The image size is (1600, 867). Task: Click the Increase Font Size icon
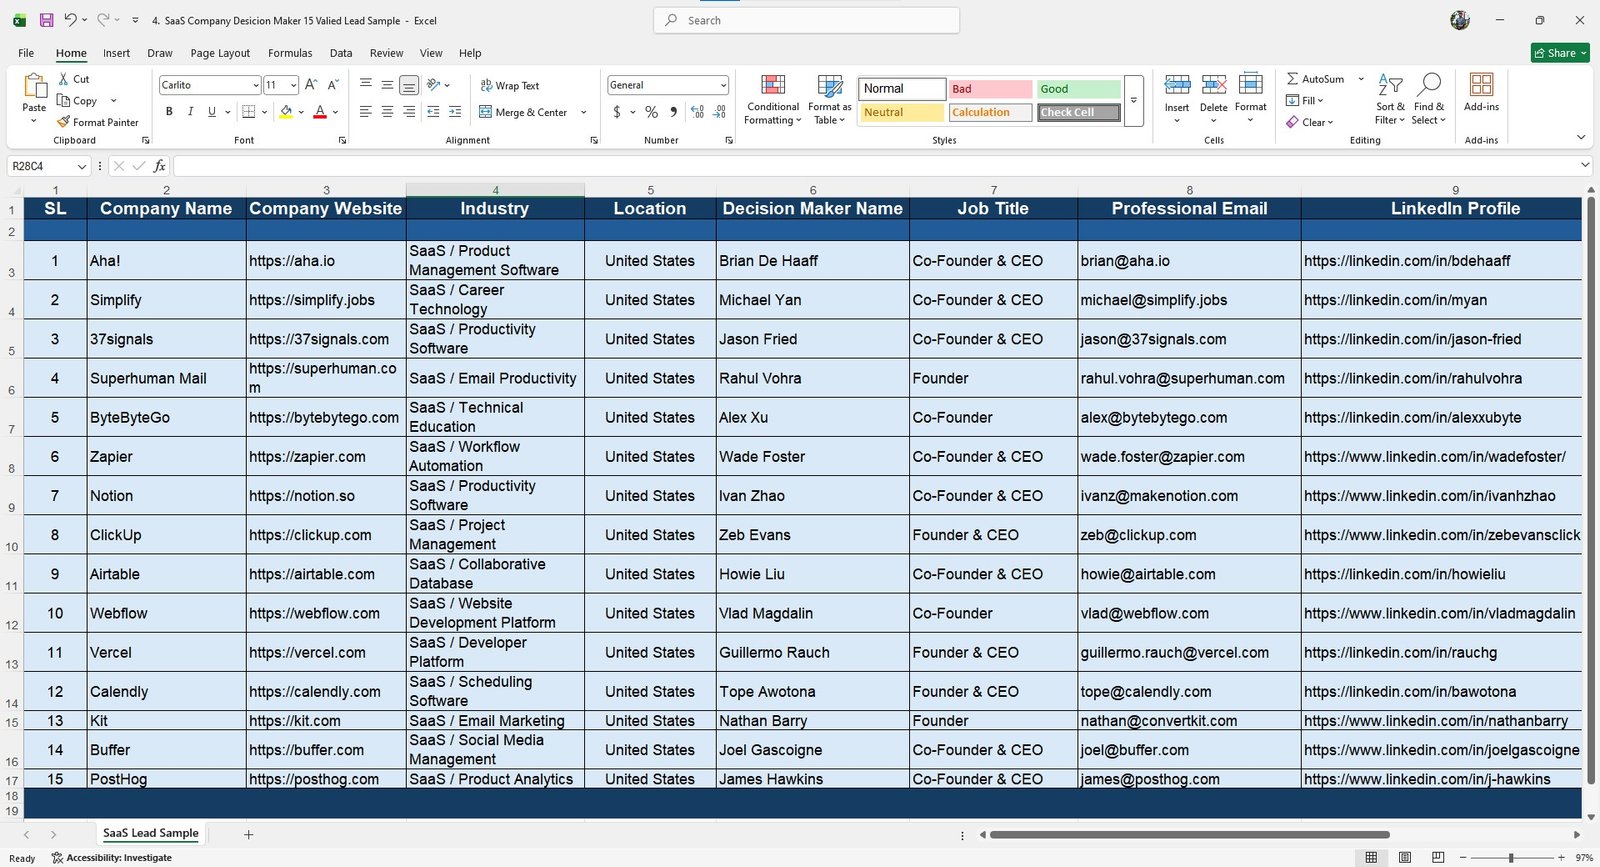(311, 85)
